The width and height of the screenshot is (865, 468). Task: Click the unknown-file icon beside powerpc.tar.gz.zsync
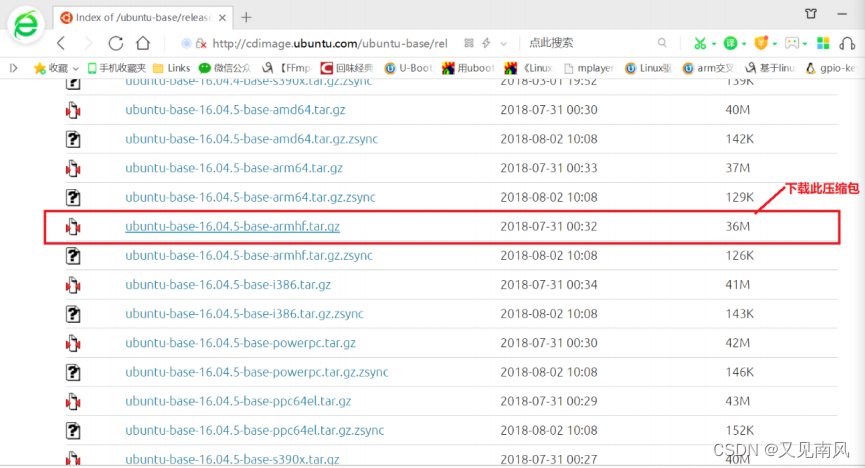click(x=73, y=372)
